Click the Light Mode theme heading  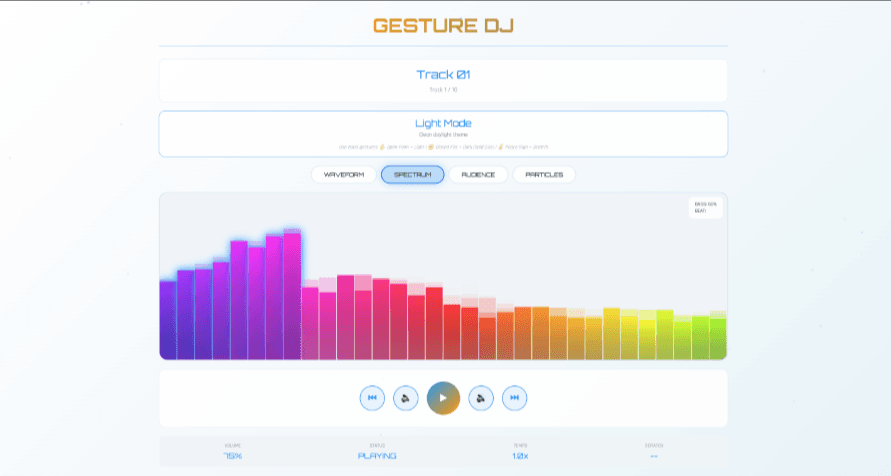coord(443,123)
